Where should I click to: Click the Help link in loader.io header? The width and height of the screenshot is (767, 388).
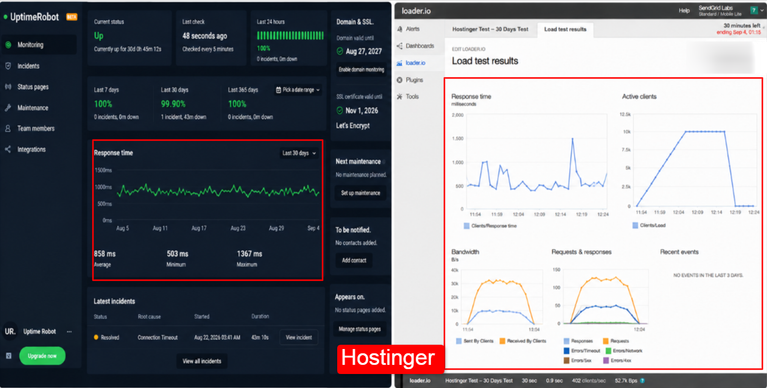pos(684,10)
